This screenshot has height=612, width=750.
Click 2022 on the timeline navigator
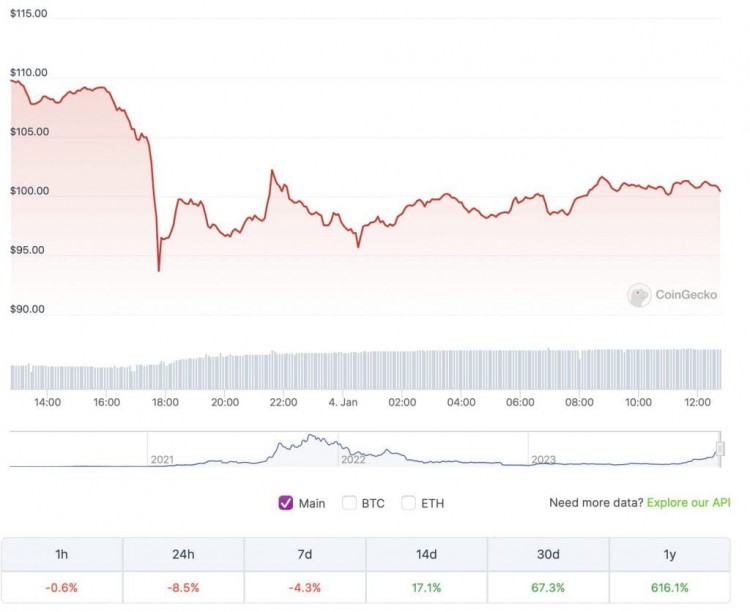[x=353, y=459]
